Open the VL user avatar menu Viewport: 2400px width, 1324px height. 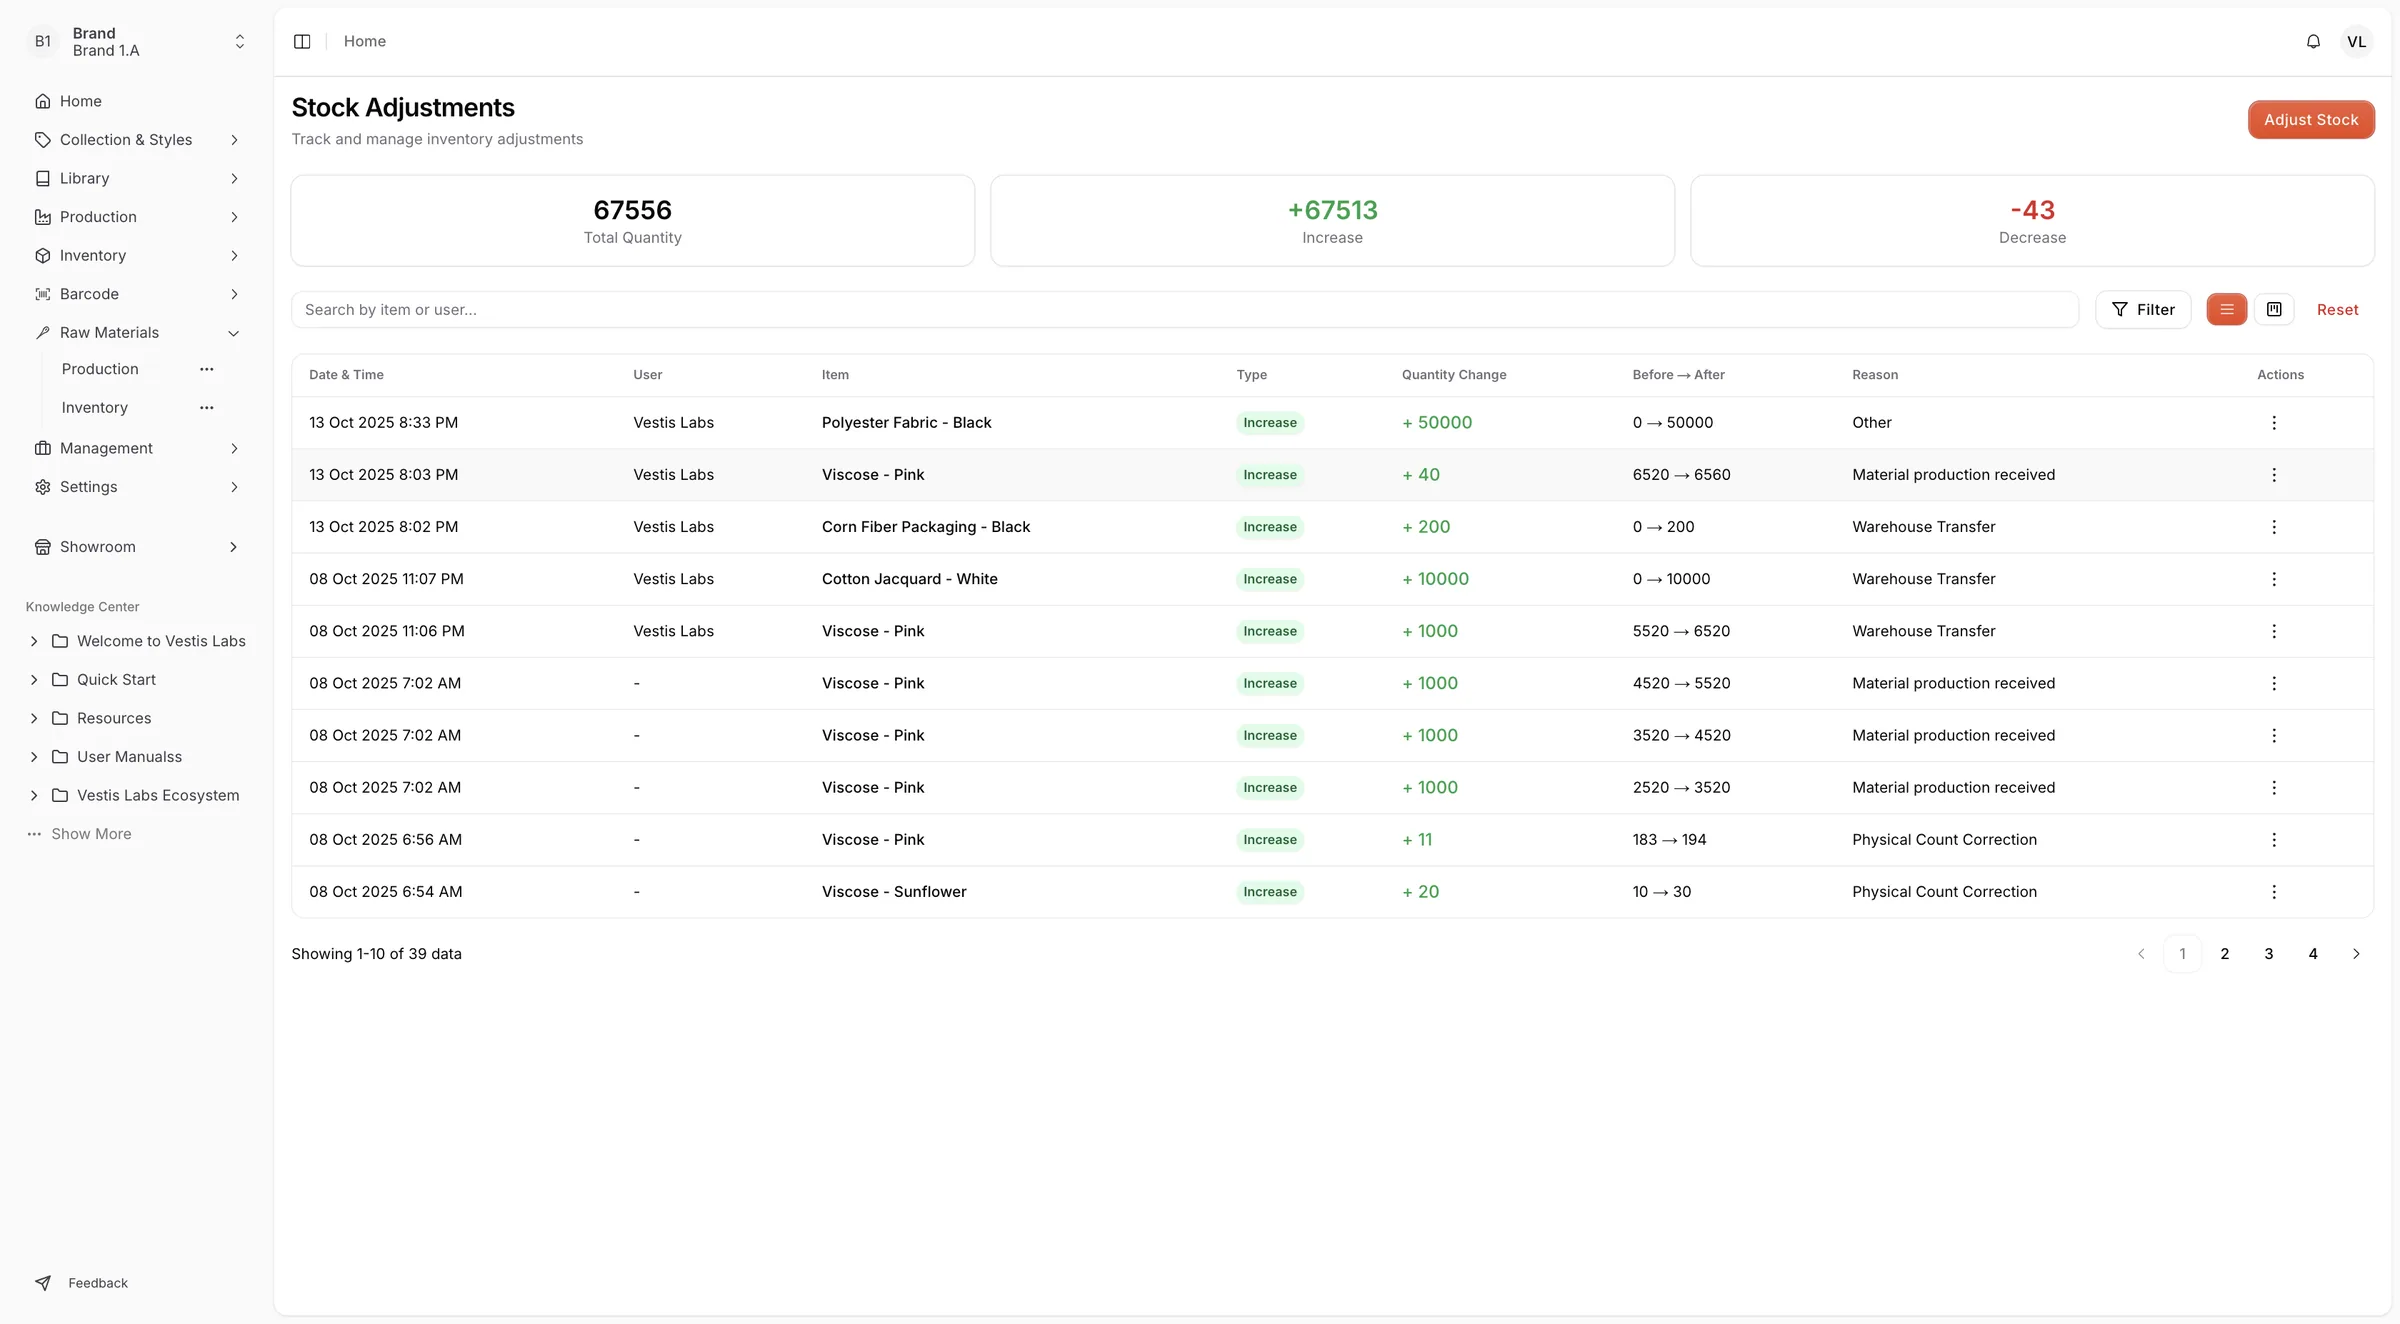(x=2357, y=41)
